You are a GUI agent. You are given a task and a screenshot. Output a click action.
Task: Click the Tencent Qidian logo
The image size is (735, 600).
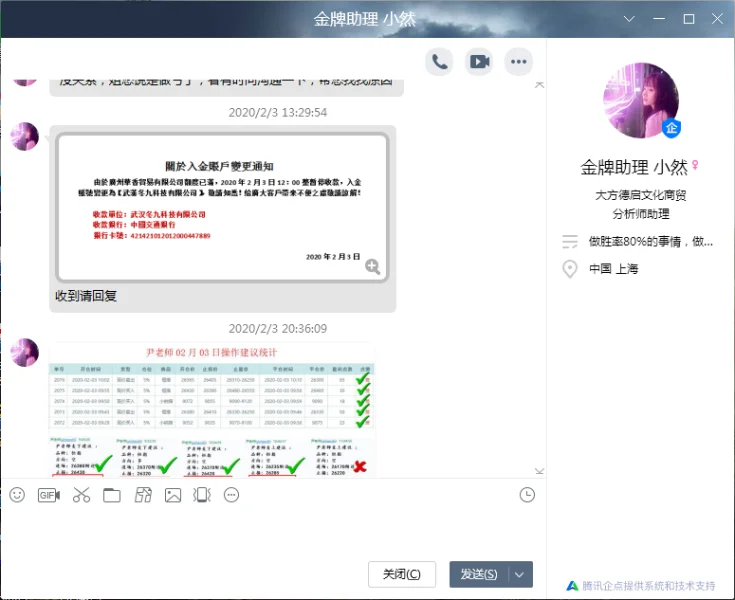pyautogui.click(x=572, y=586)
